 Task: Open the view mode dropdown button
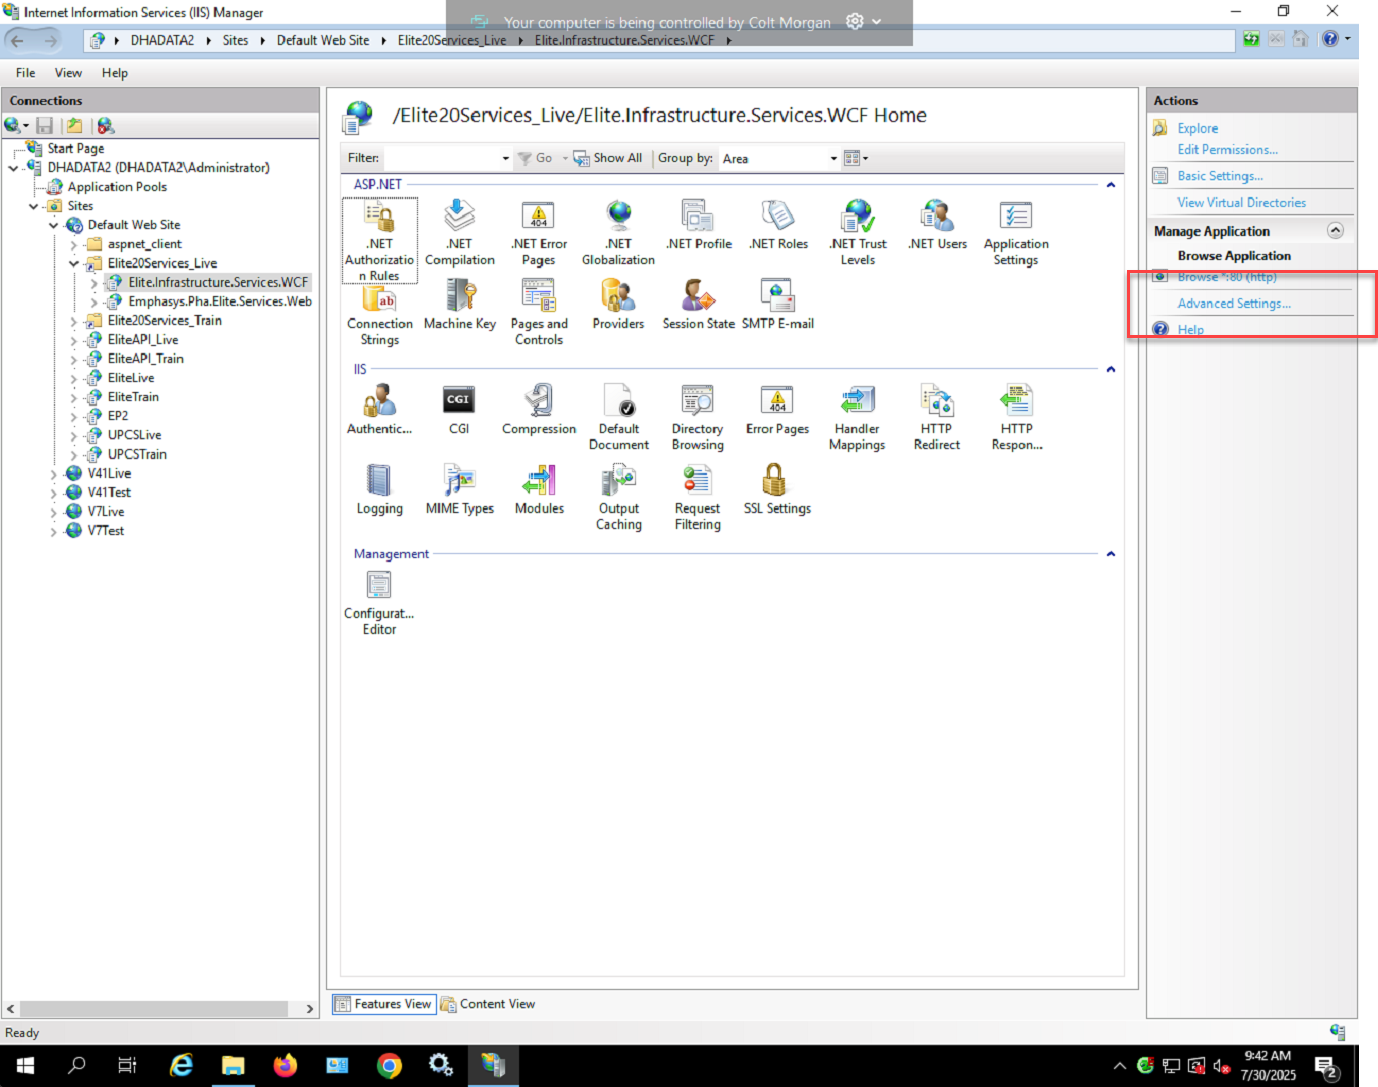(x=856, y=158)
